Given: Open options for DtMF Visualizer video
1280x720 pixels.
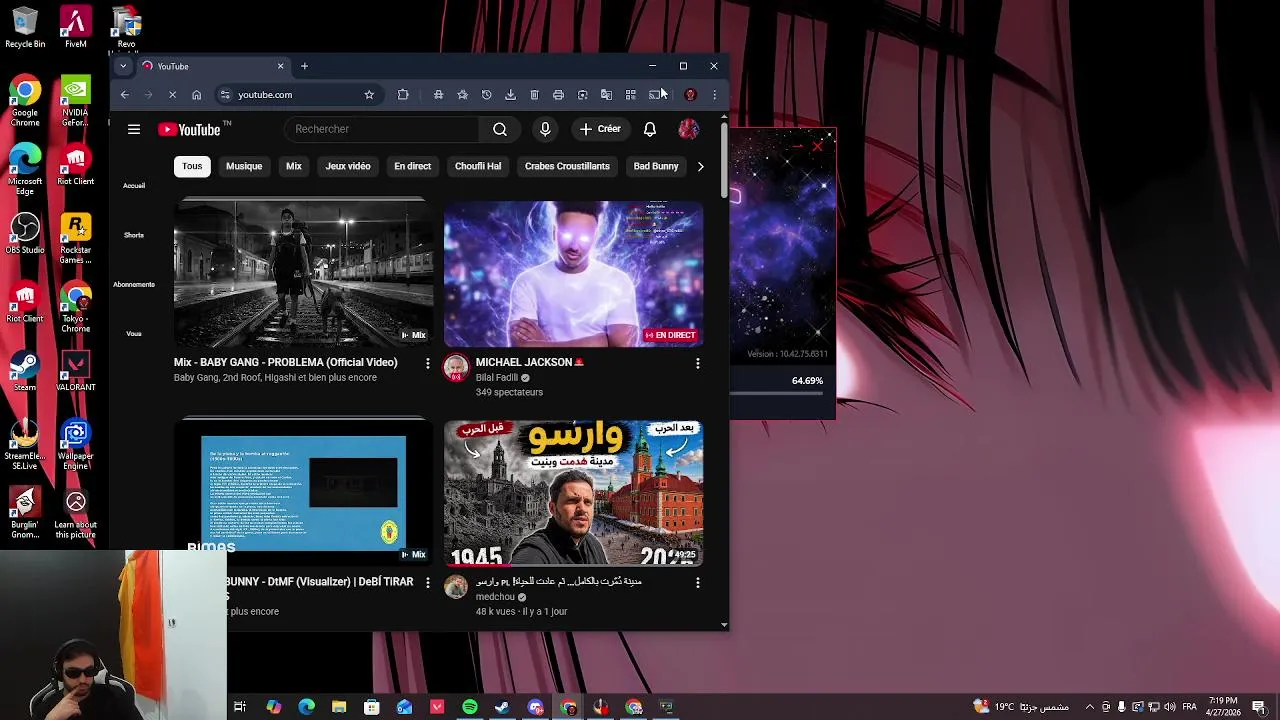Looking at the screenshot, I should [x=428, y=582].
